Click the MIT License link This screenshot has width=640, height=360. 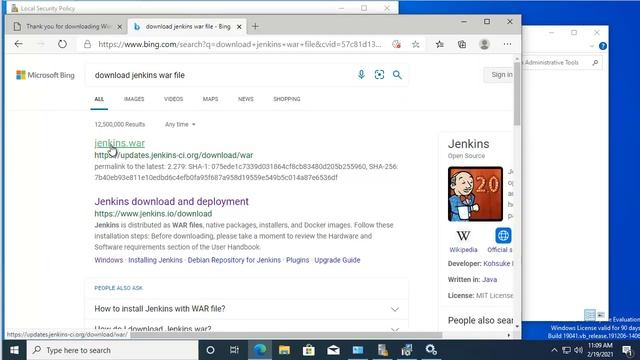494,296
